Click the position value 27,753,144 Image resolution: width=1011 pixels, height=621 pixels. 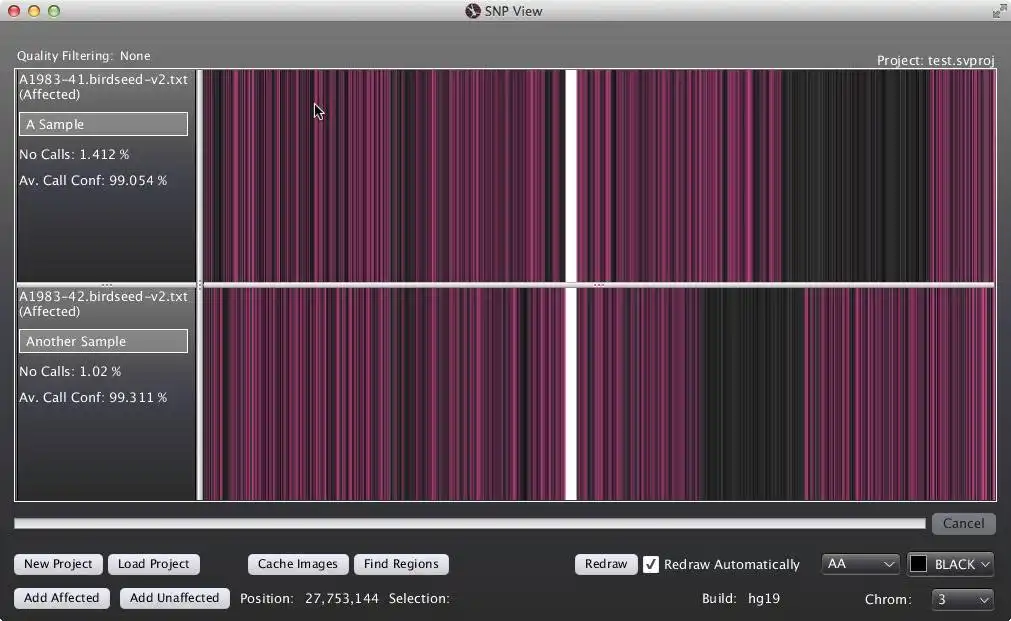[x=342, y=598]
